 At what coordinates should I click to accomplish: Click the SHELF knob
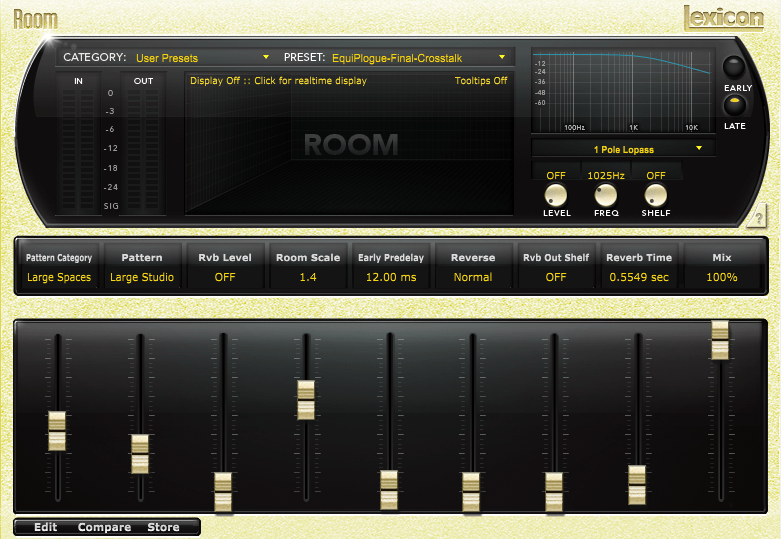click(655, 195)
